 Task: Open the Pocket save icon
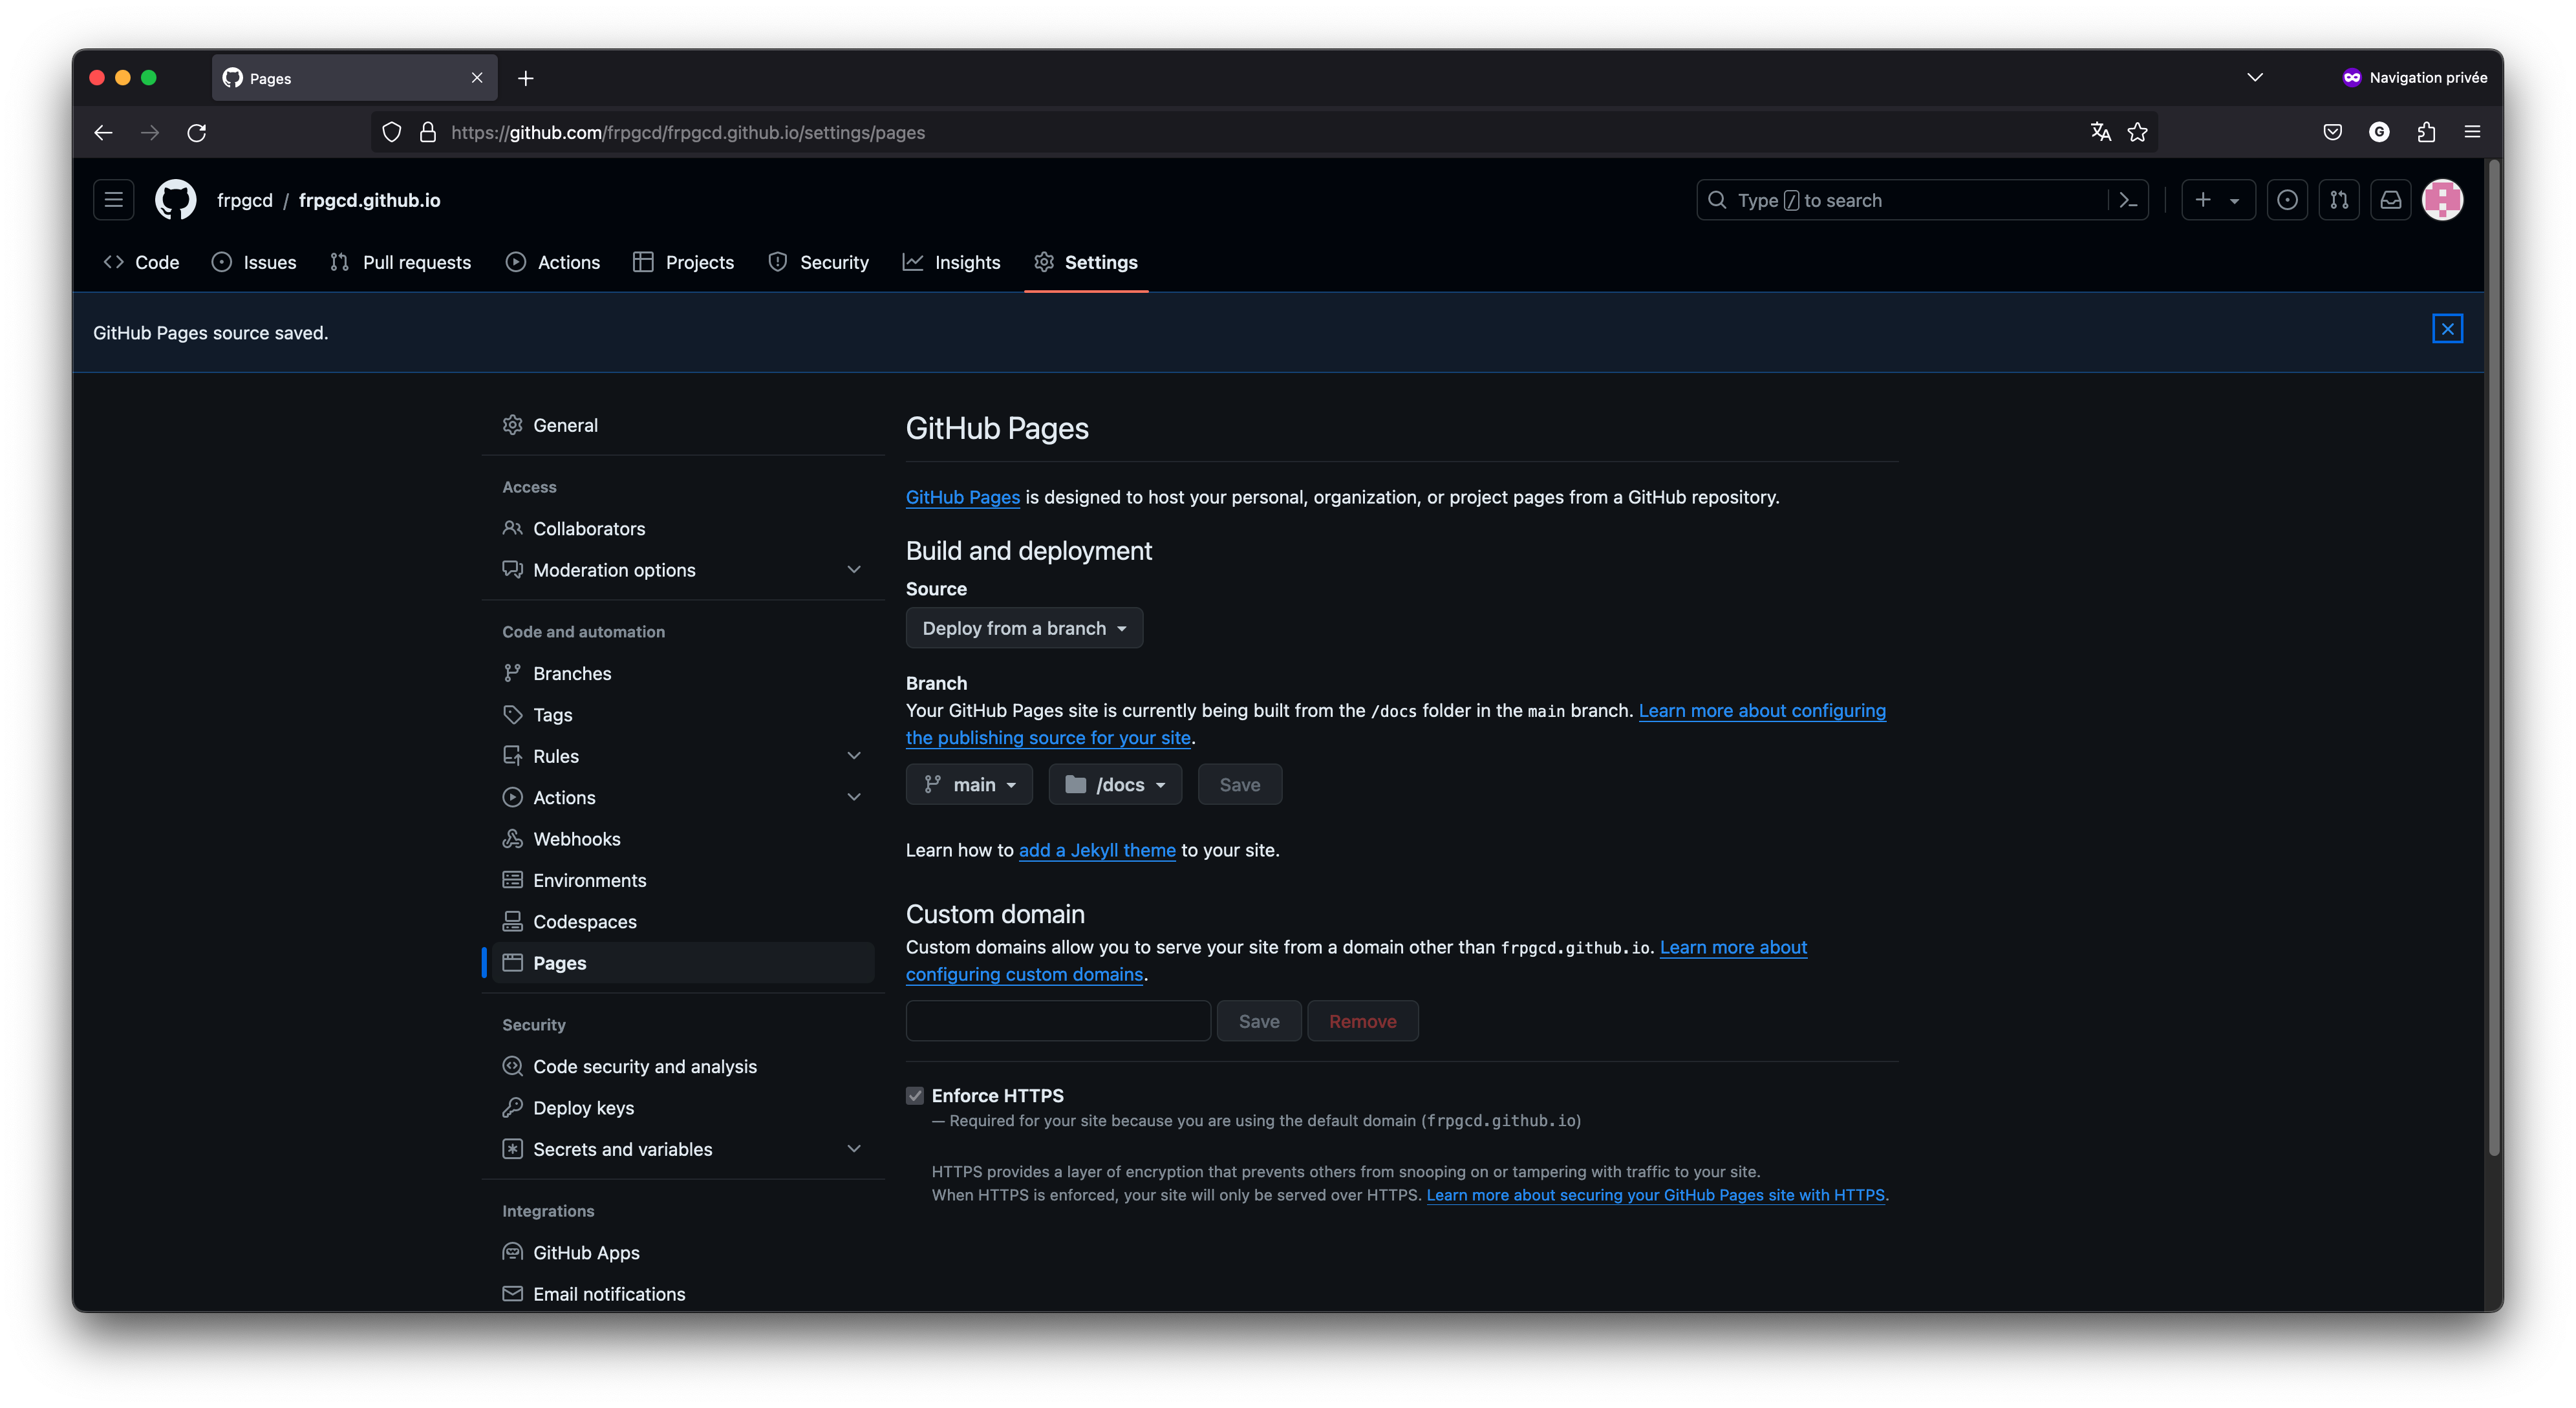(x=2332, y=132)
